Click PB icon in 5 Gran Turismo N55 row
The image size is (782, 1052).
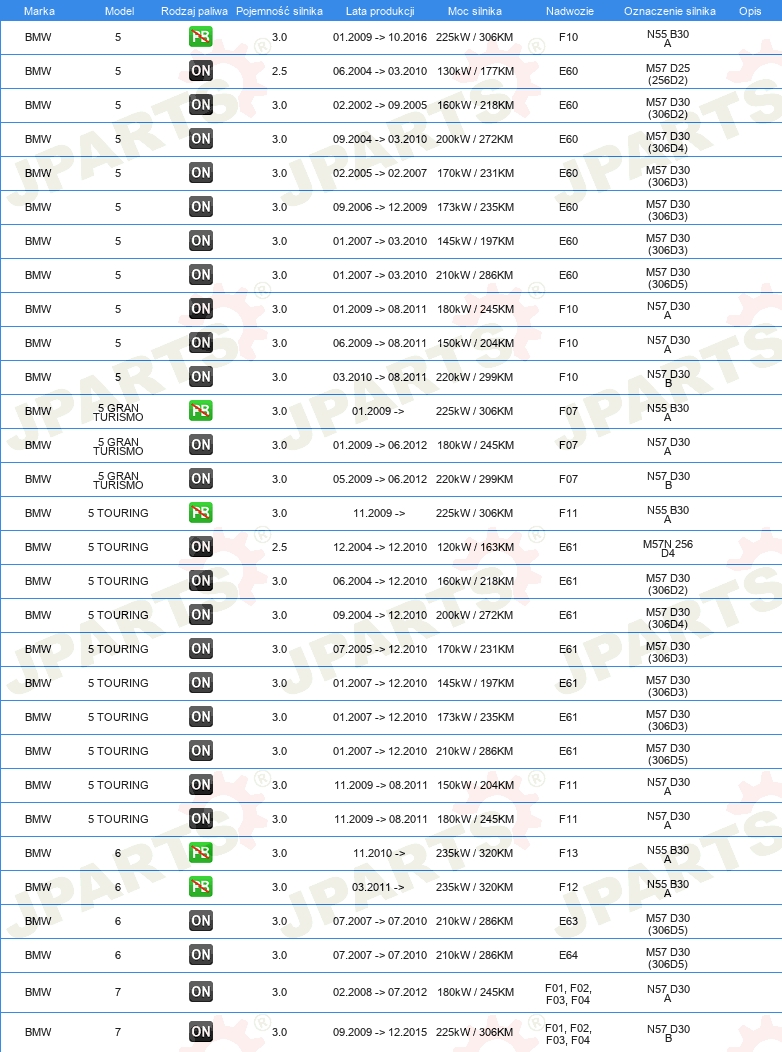click(201, 411)
